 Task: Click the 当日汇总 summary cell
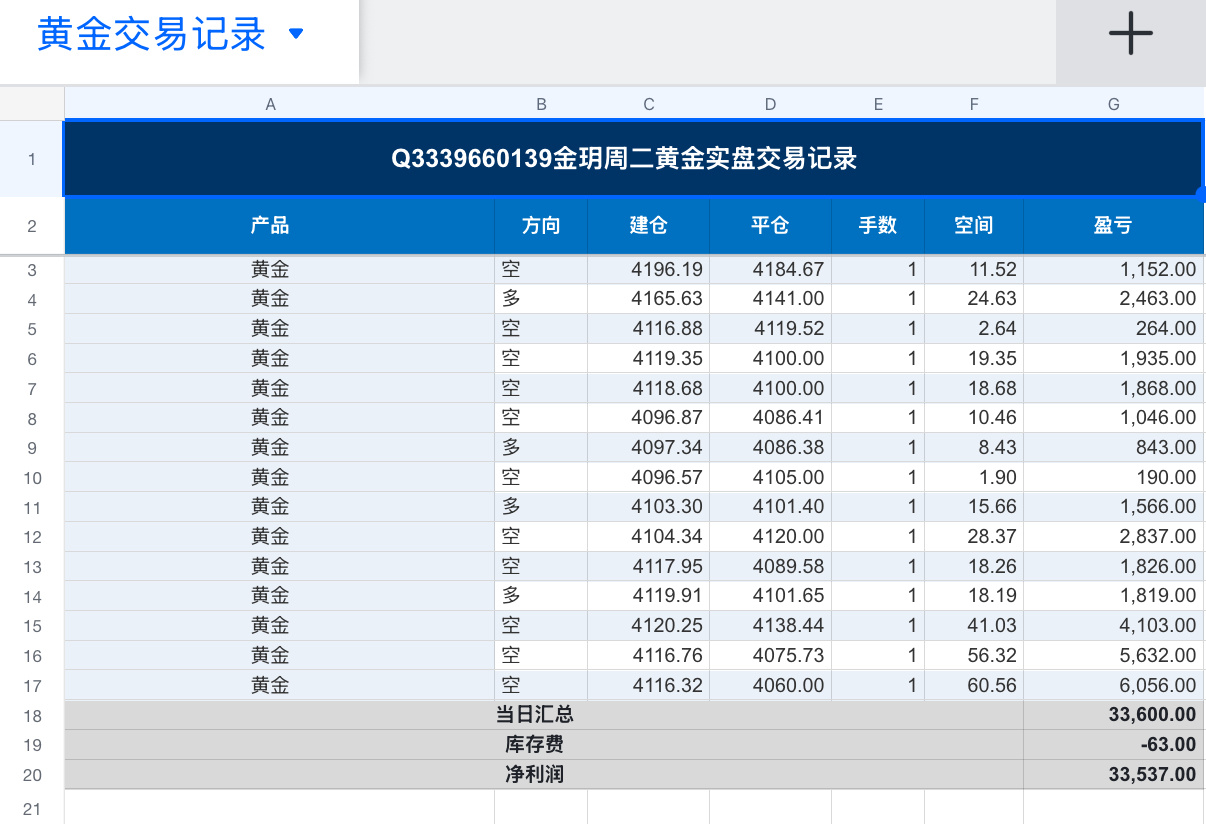[x=544, y=715]
